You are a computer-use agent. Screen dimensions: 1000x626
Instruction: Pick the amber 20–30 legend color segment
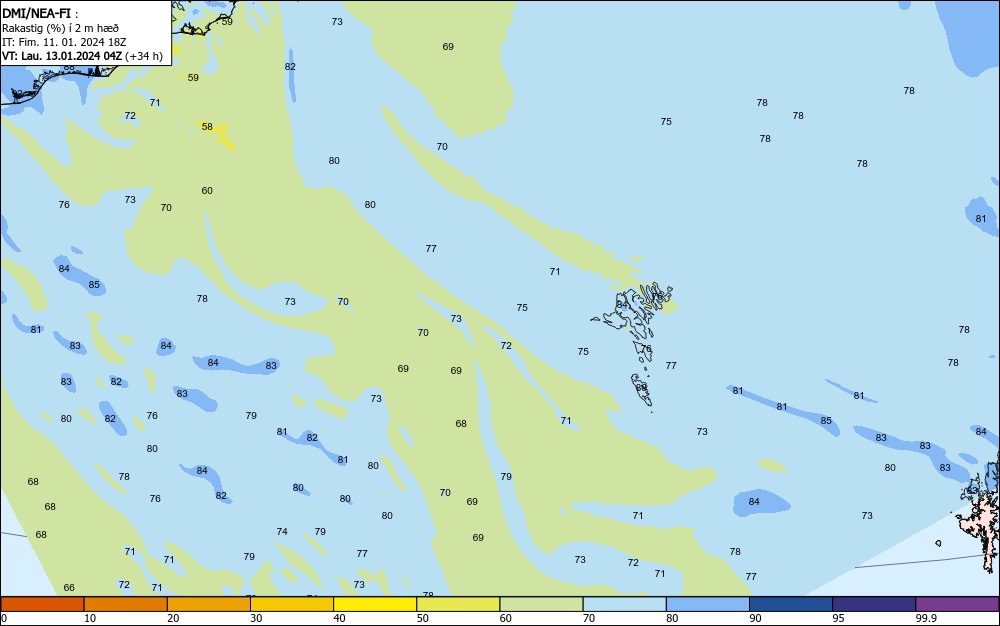(x=209, y=604)
